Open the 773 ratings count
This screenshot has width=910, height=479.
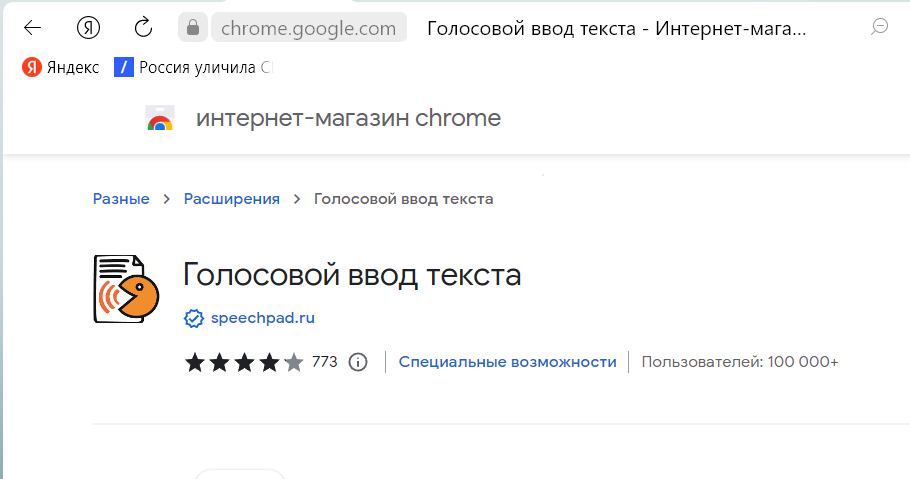tap(324, 362)
